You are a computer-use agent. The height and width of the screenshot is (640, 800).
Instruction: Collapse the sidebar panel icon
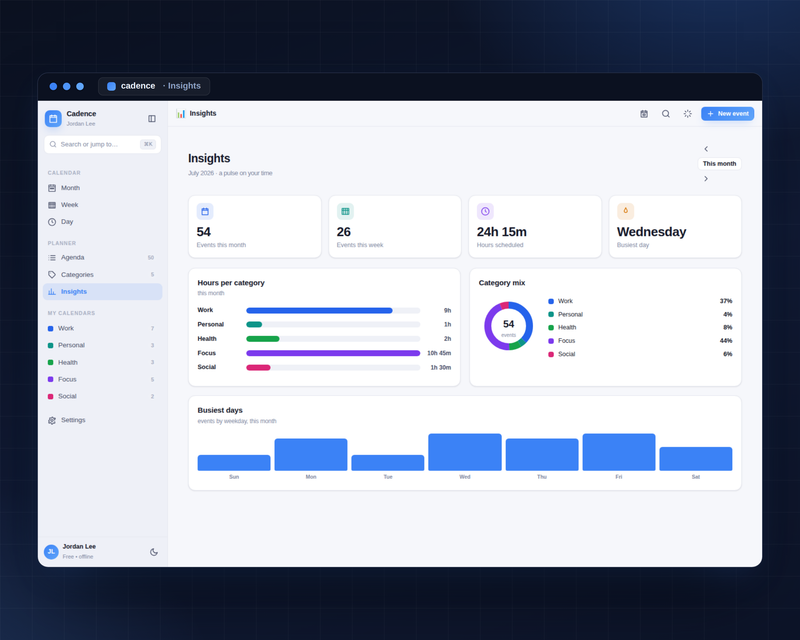tap(152, 118)
